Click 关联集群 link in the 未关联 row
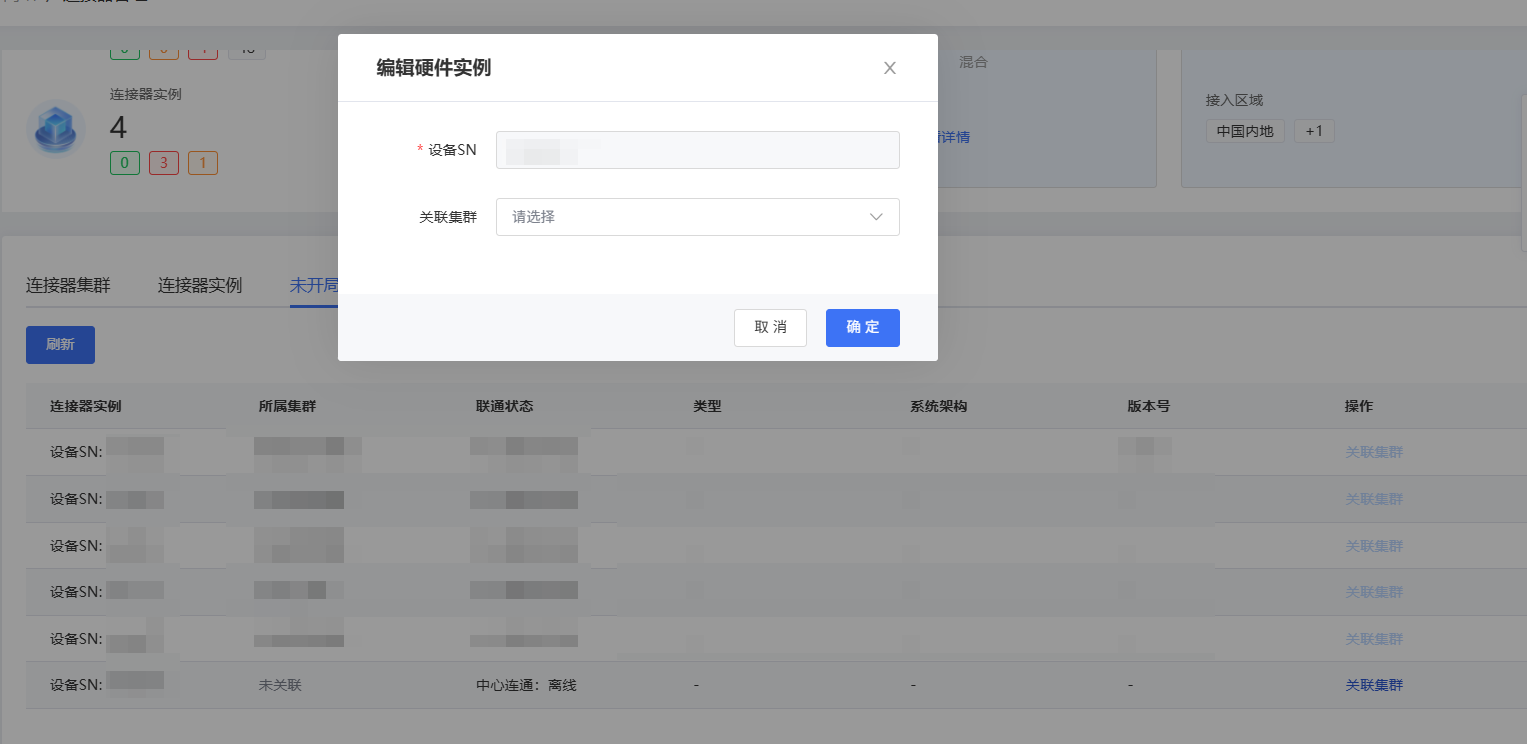 [1374, 686]
